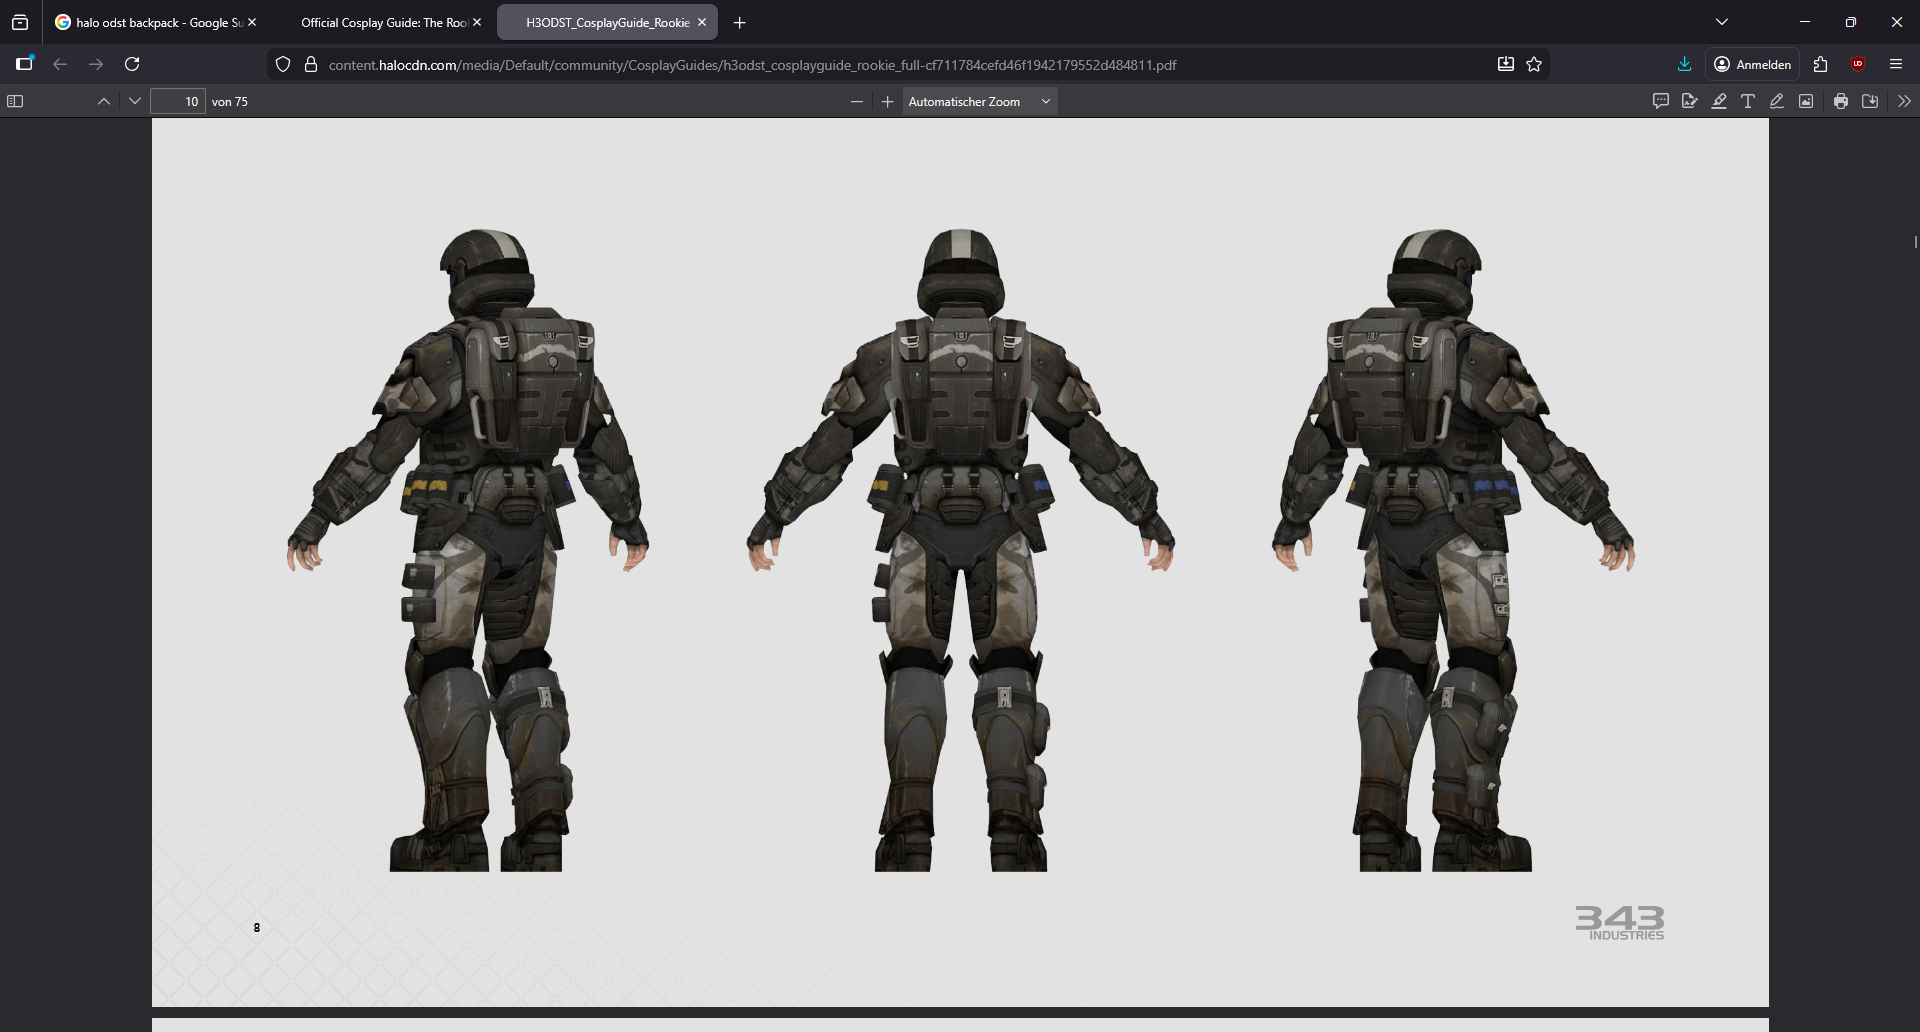
Task: Zoom in with the plus button
Action: [887, 101]
